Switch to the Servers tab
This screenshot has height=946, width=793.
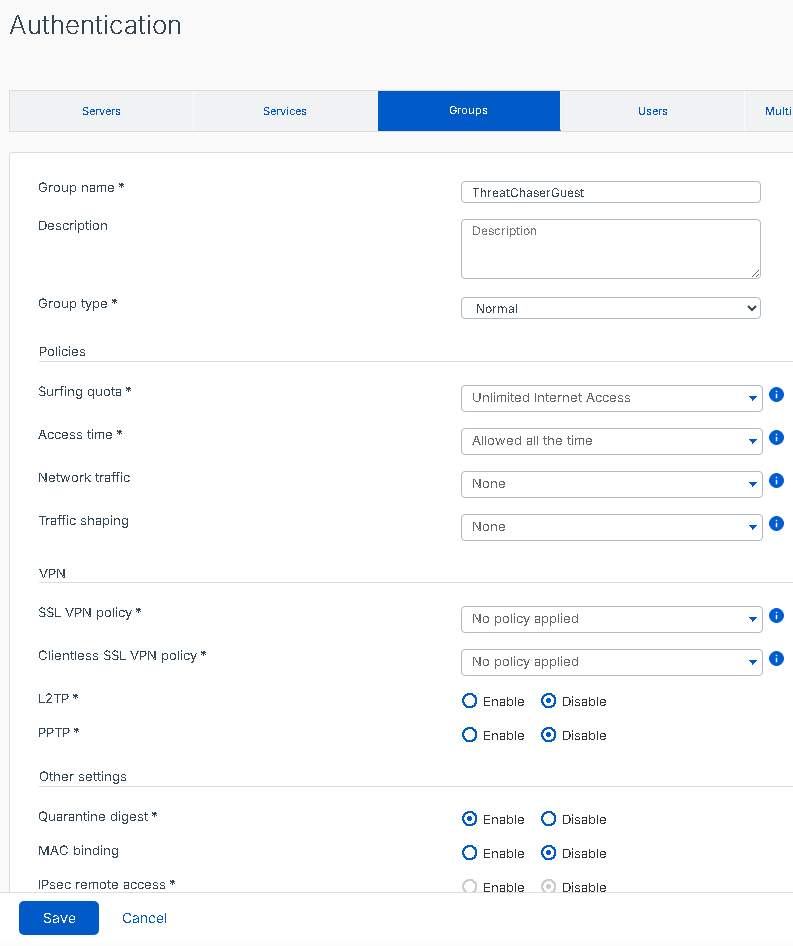tap(101, 111)
